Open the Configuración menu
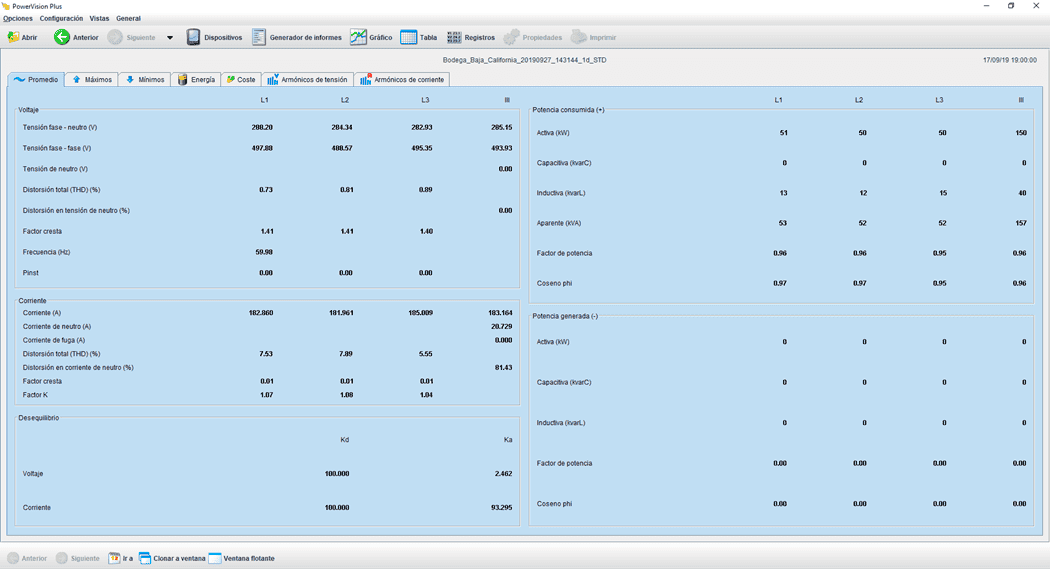 (x=62, y=19)
